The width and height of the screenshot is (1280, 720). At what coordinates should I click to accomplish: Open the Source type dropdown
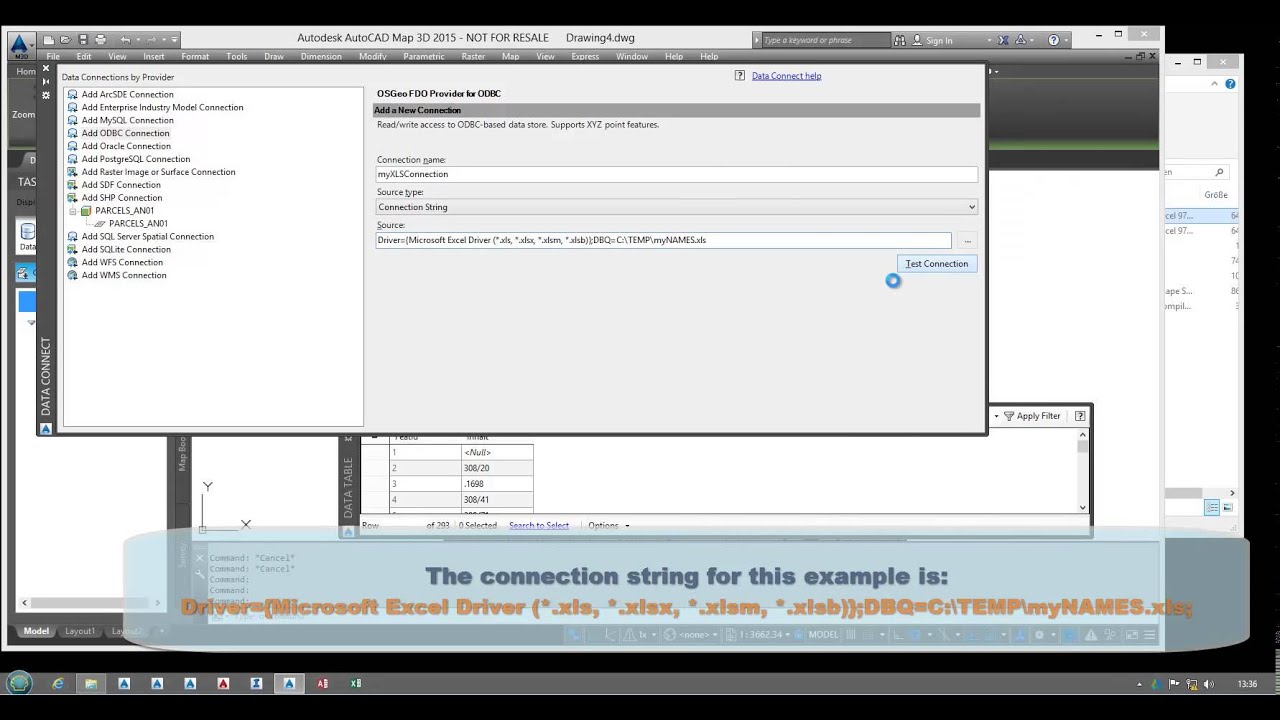(x=676, y=207)
